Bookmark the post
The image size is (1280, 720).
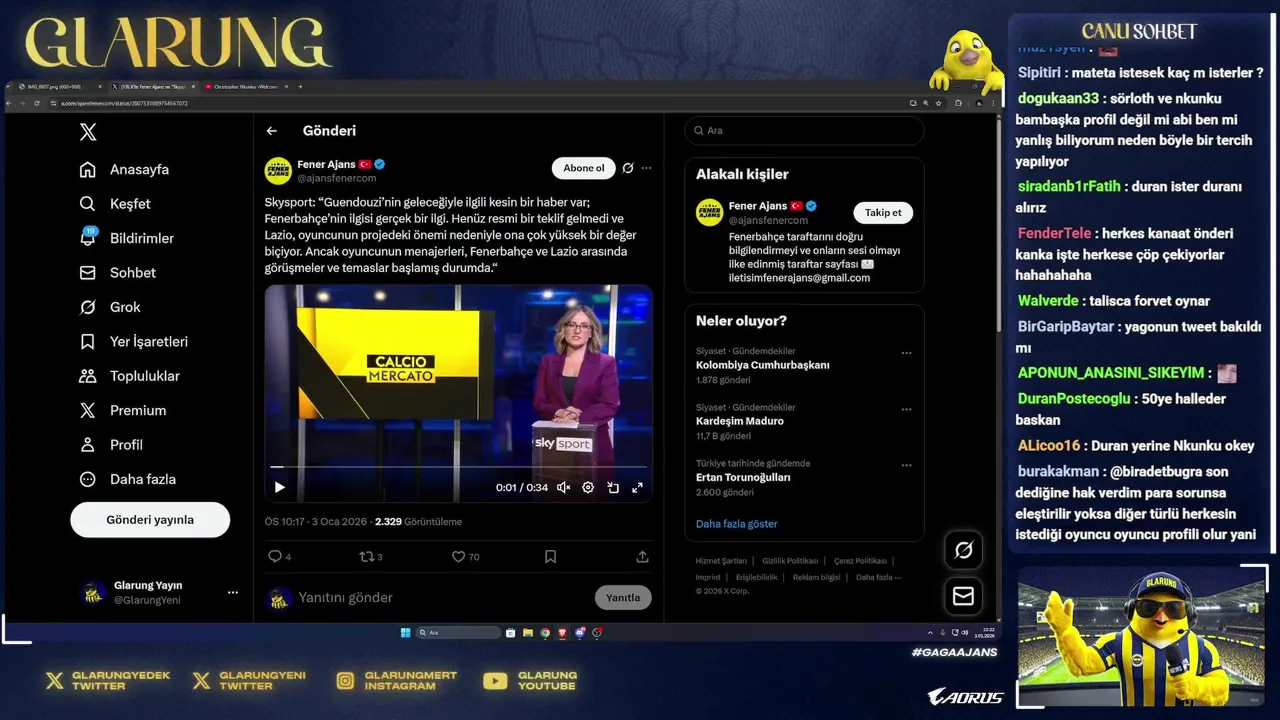[550, 557]
